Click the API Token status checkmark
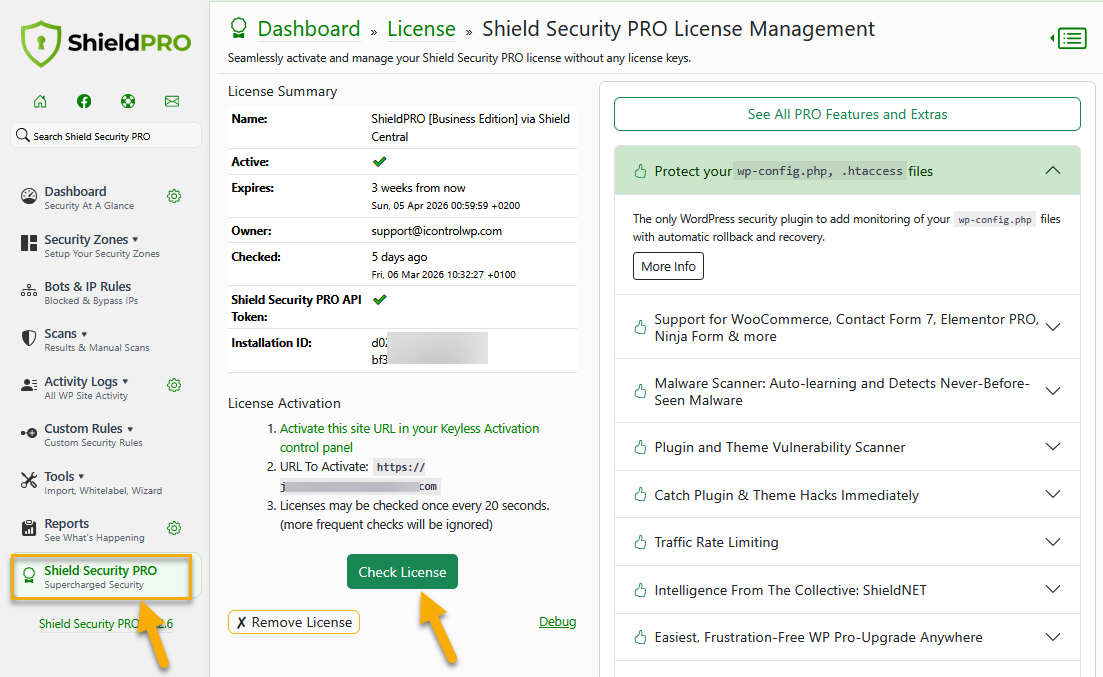 click(380, 300)
